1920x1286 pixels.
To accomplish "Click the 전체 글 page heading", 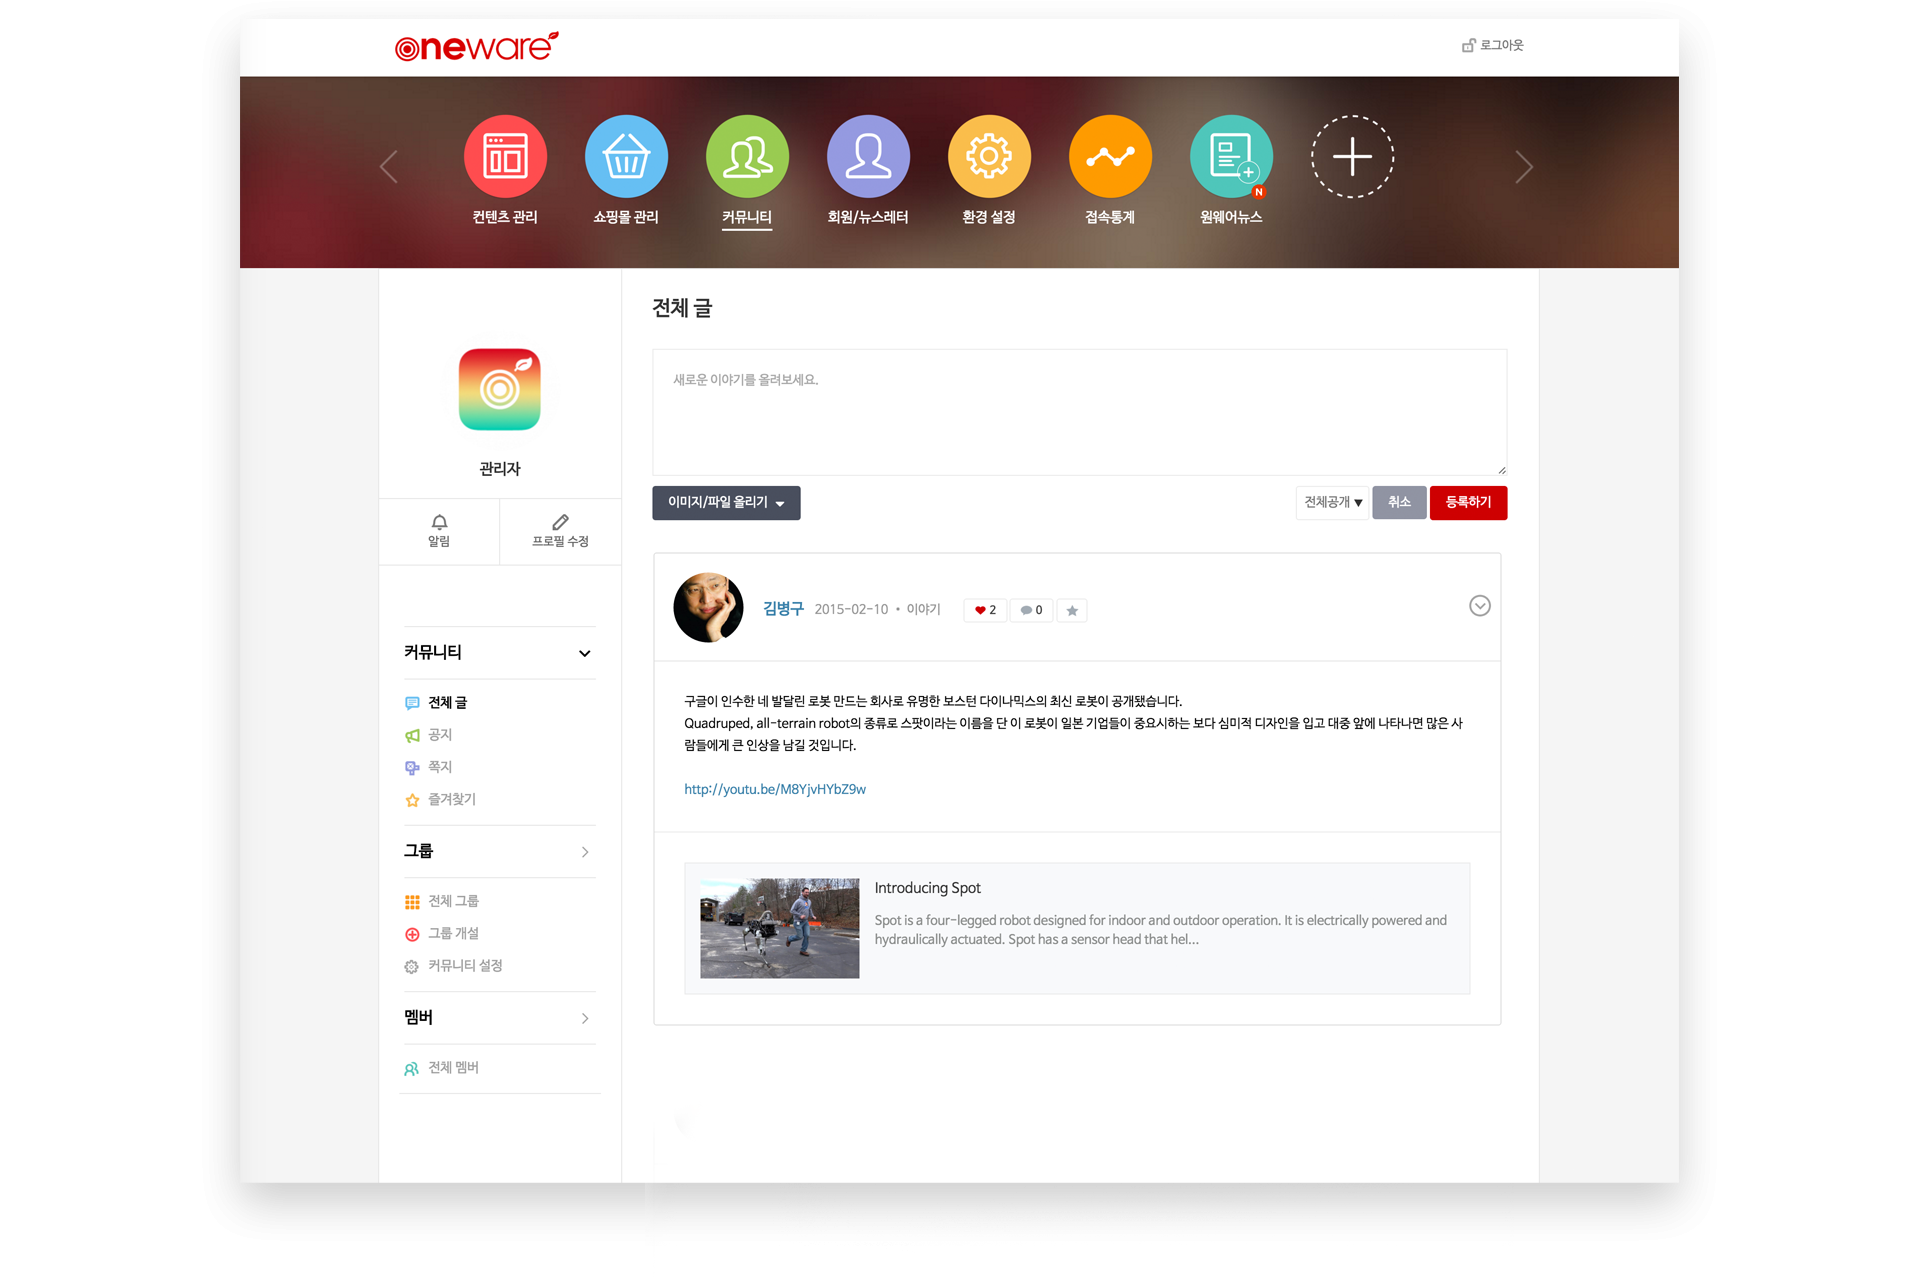I will (682, 308).
